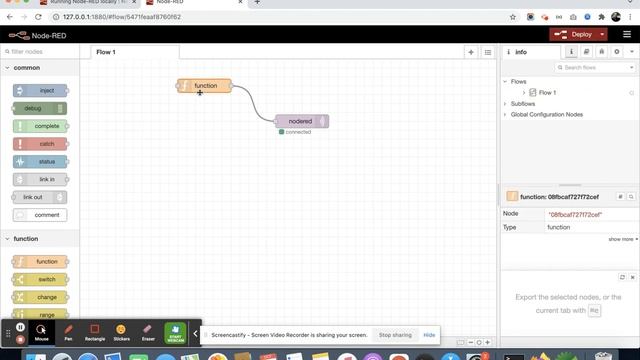
Task: Select the link in node in palette
Action: click(40, 180)
